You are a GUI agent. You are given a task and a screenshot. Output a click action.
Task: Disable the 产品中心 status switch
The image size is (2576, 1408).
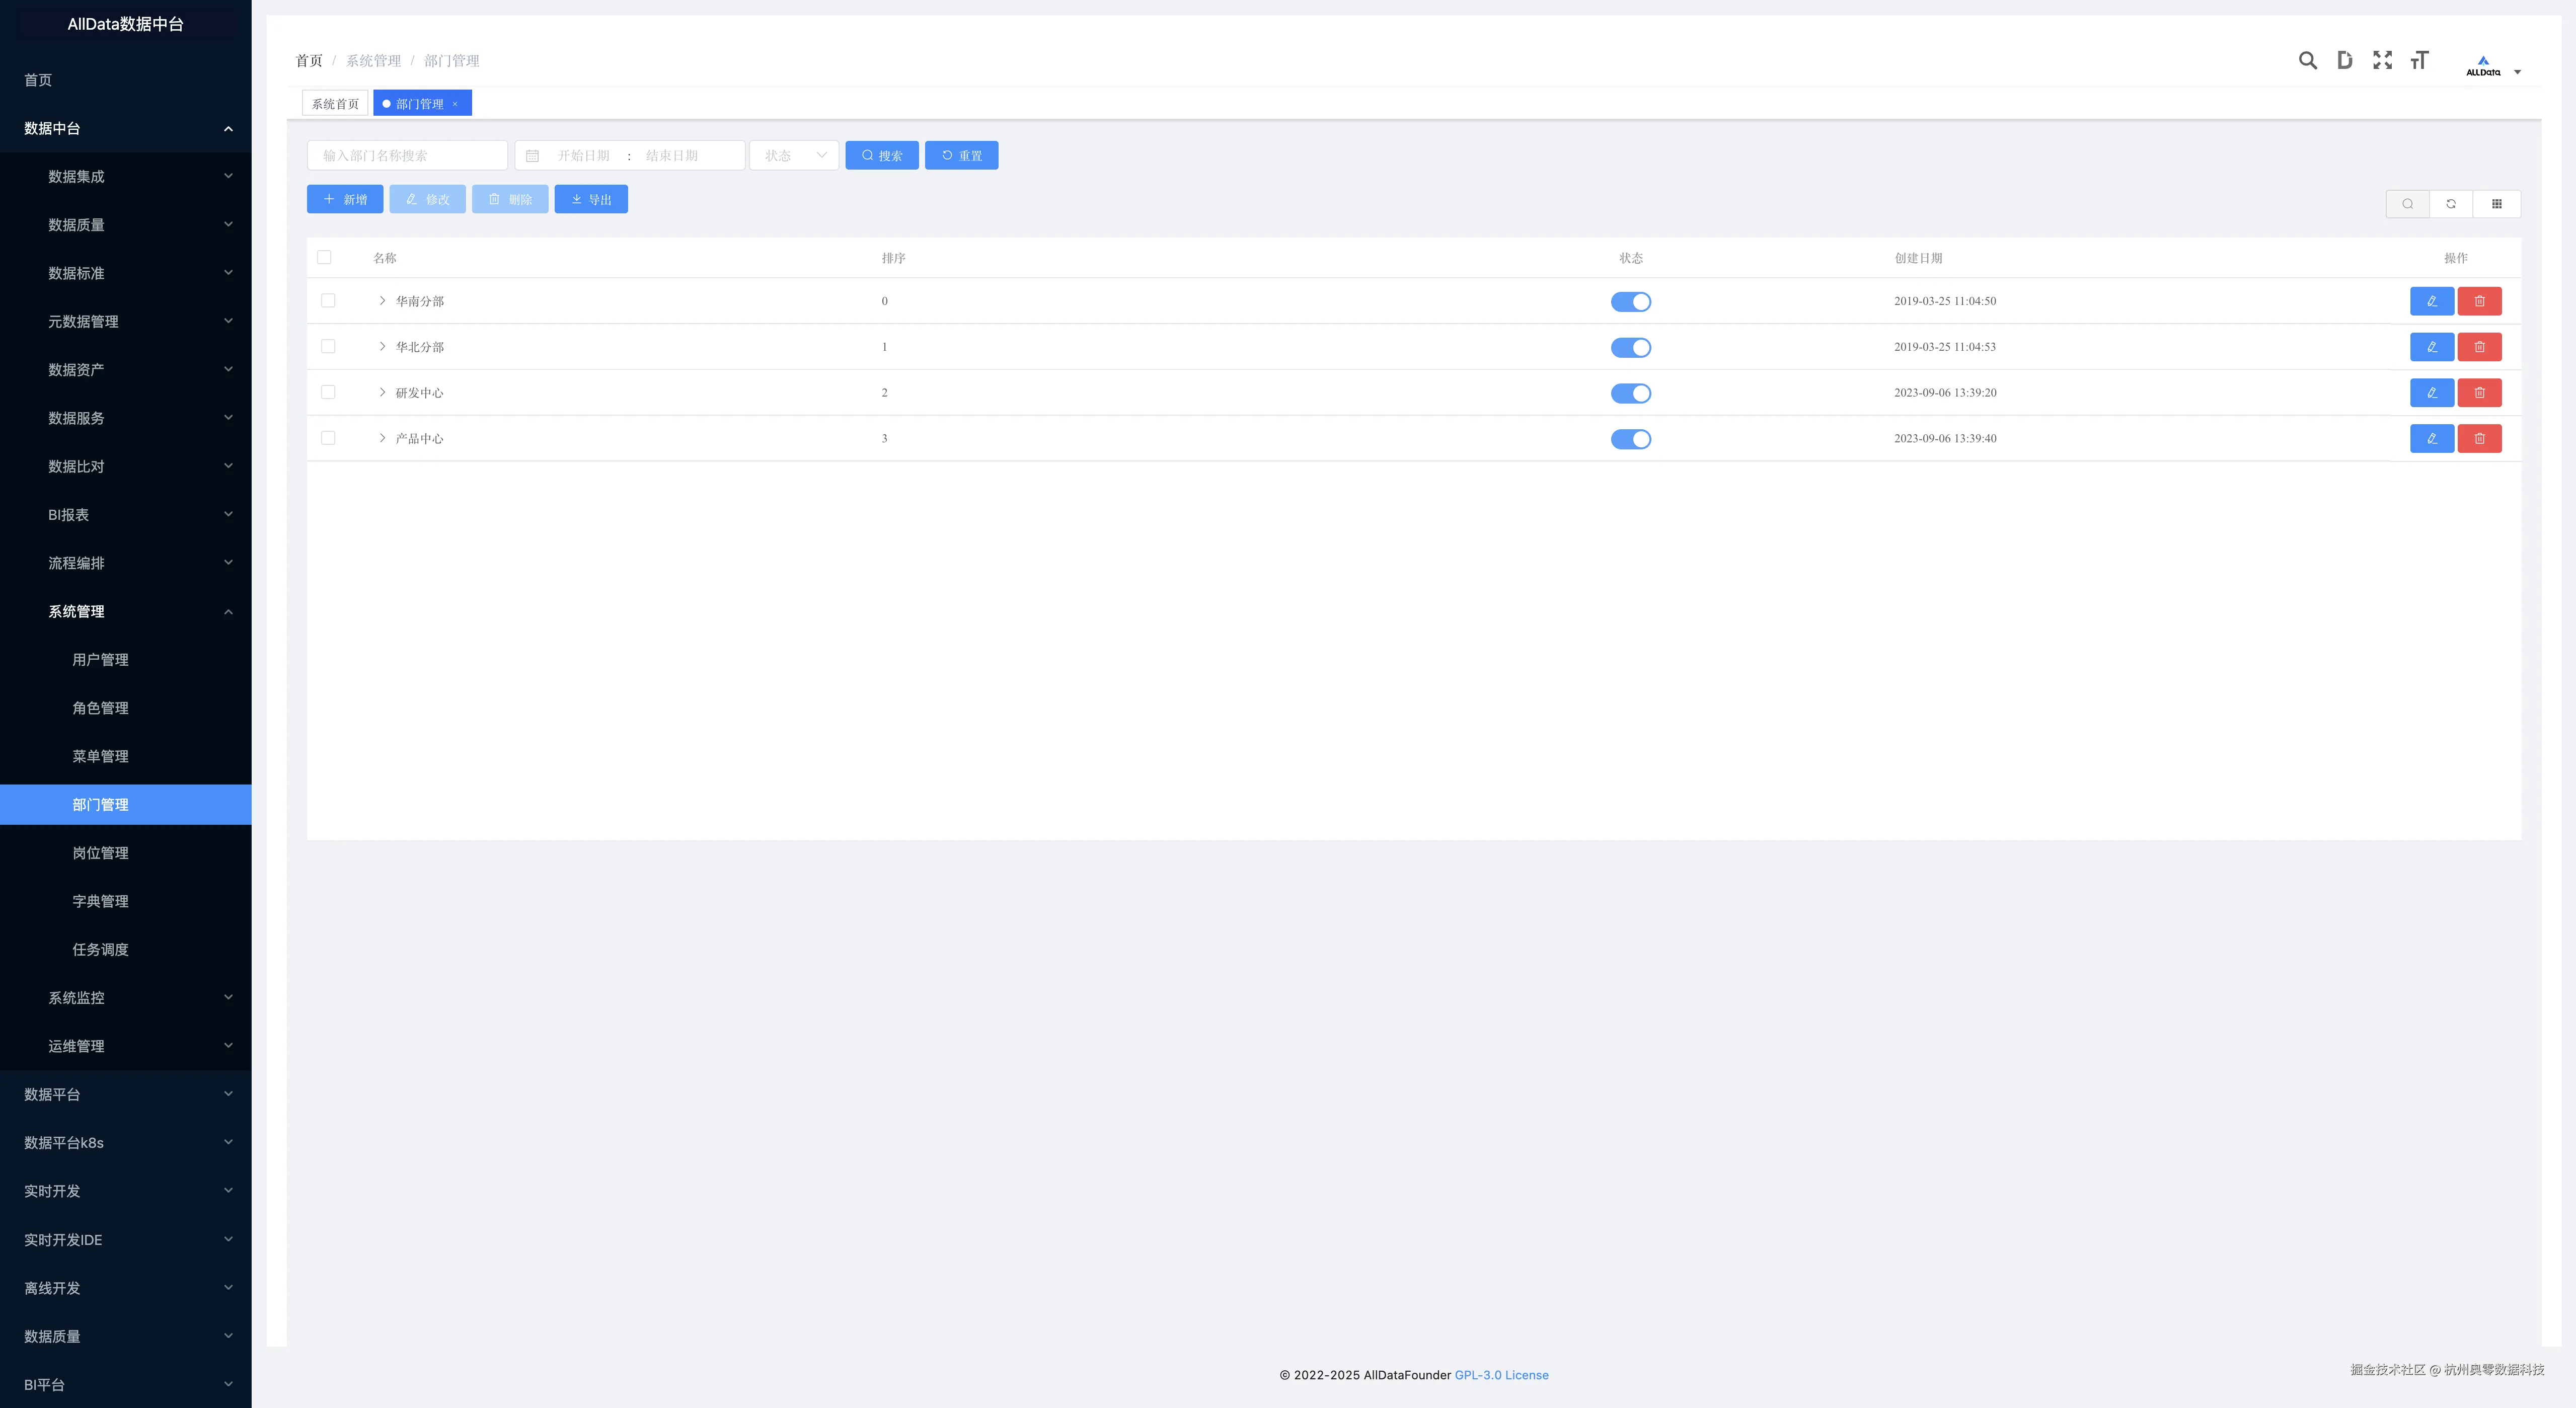1630,439
